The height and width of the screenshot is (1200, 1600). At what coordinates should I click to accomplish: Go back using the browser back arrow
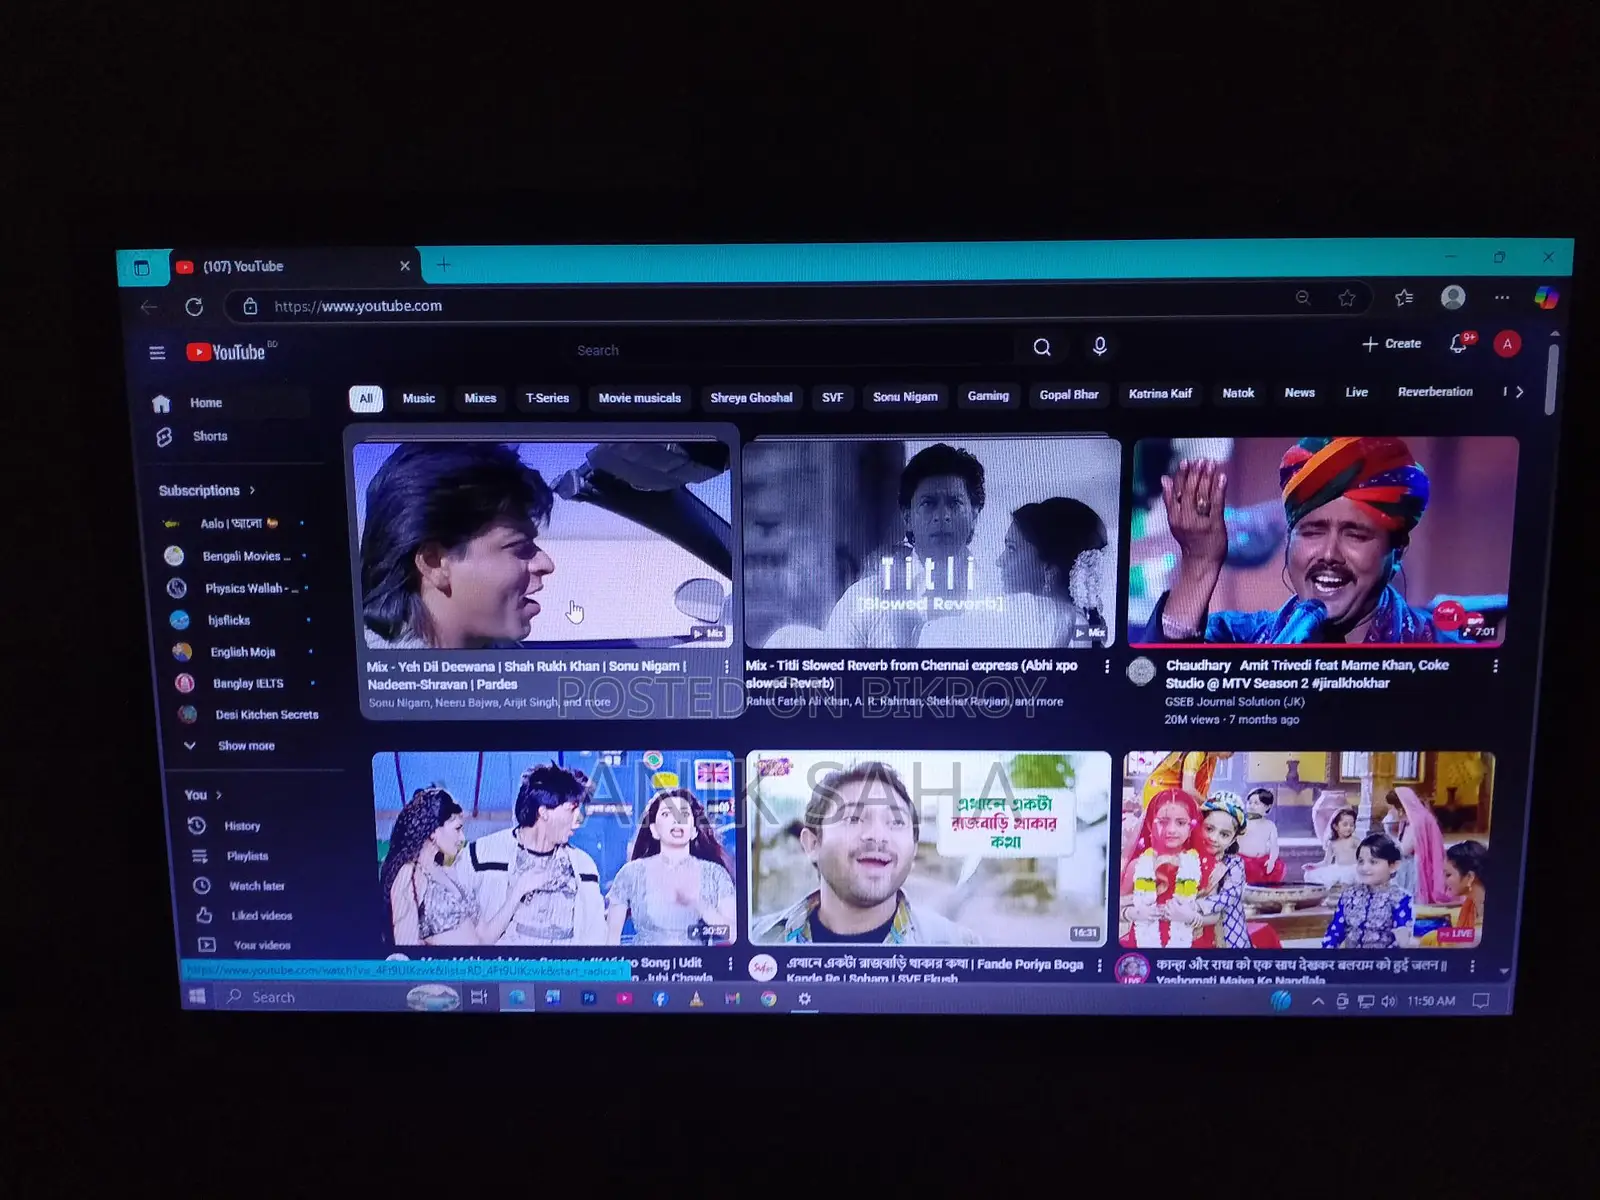150,306
